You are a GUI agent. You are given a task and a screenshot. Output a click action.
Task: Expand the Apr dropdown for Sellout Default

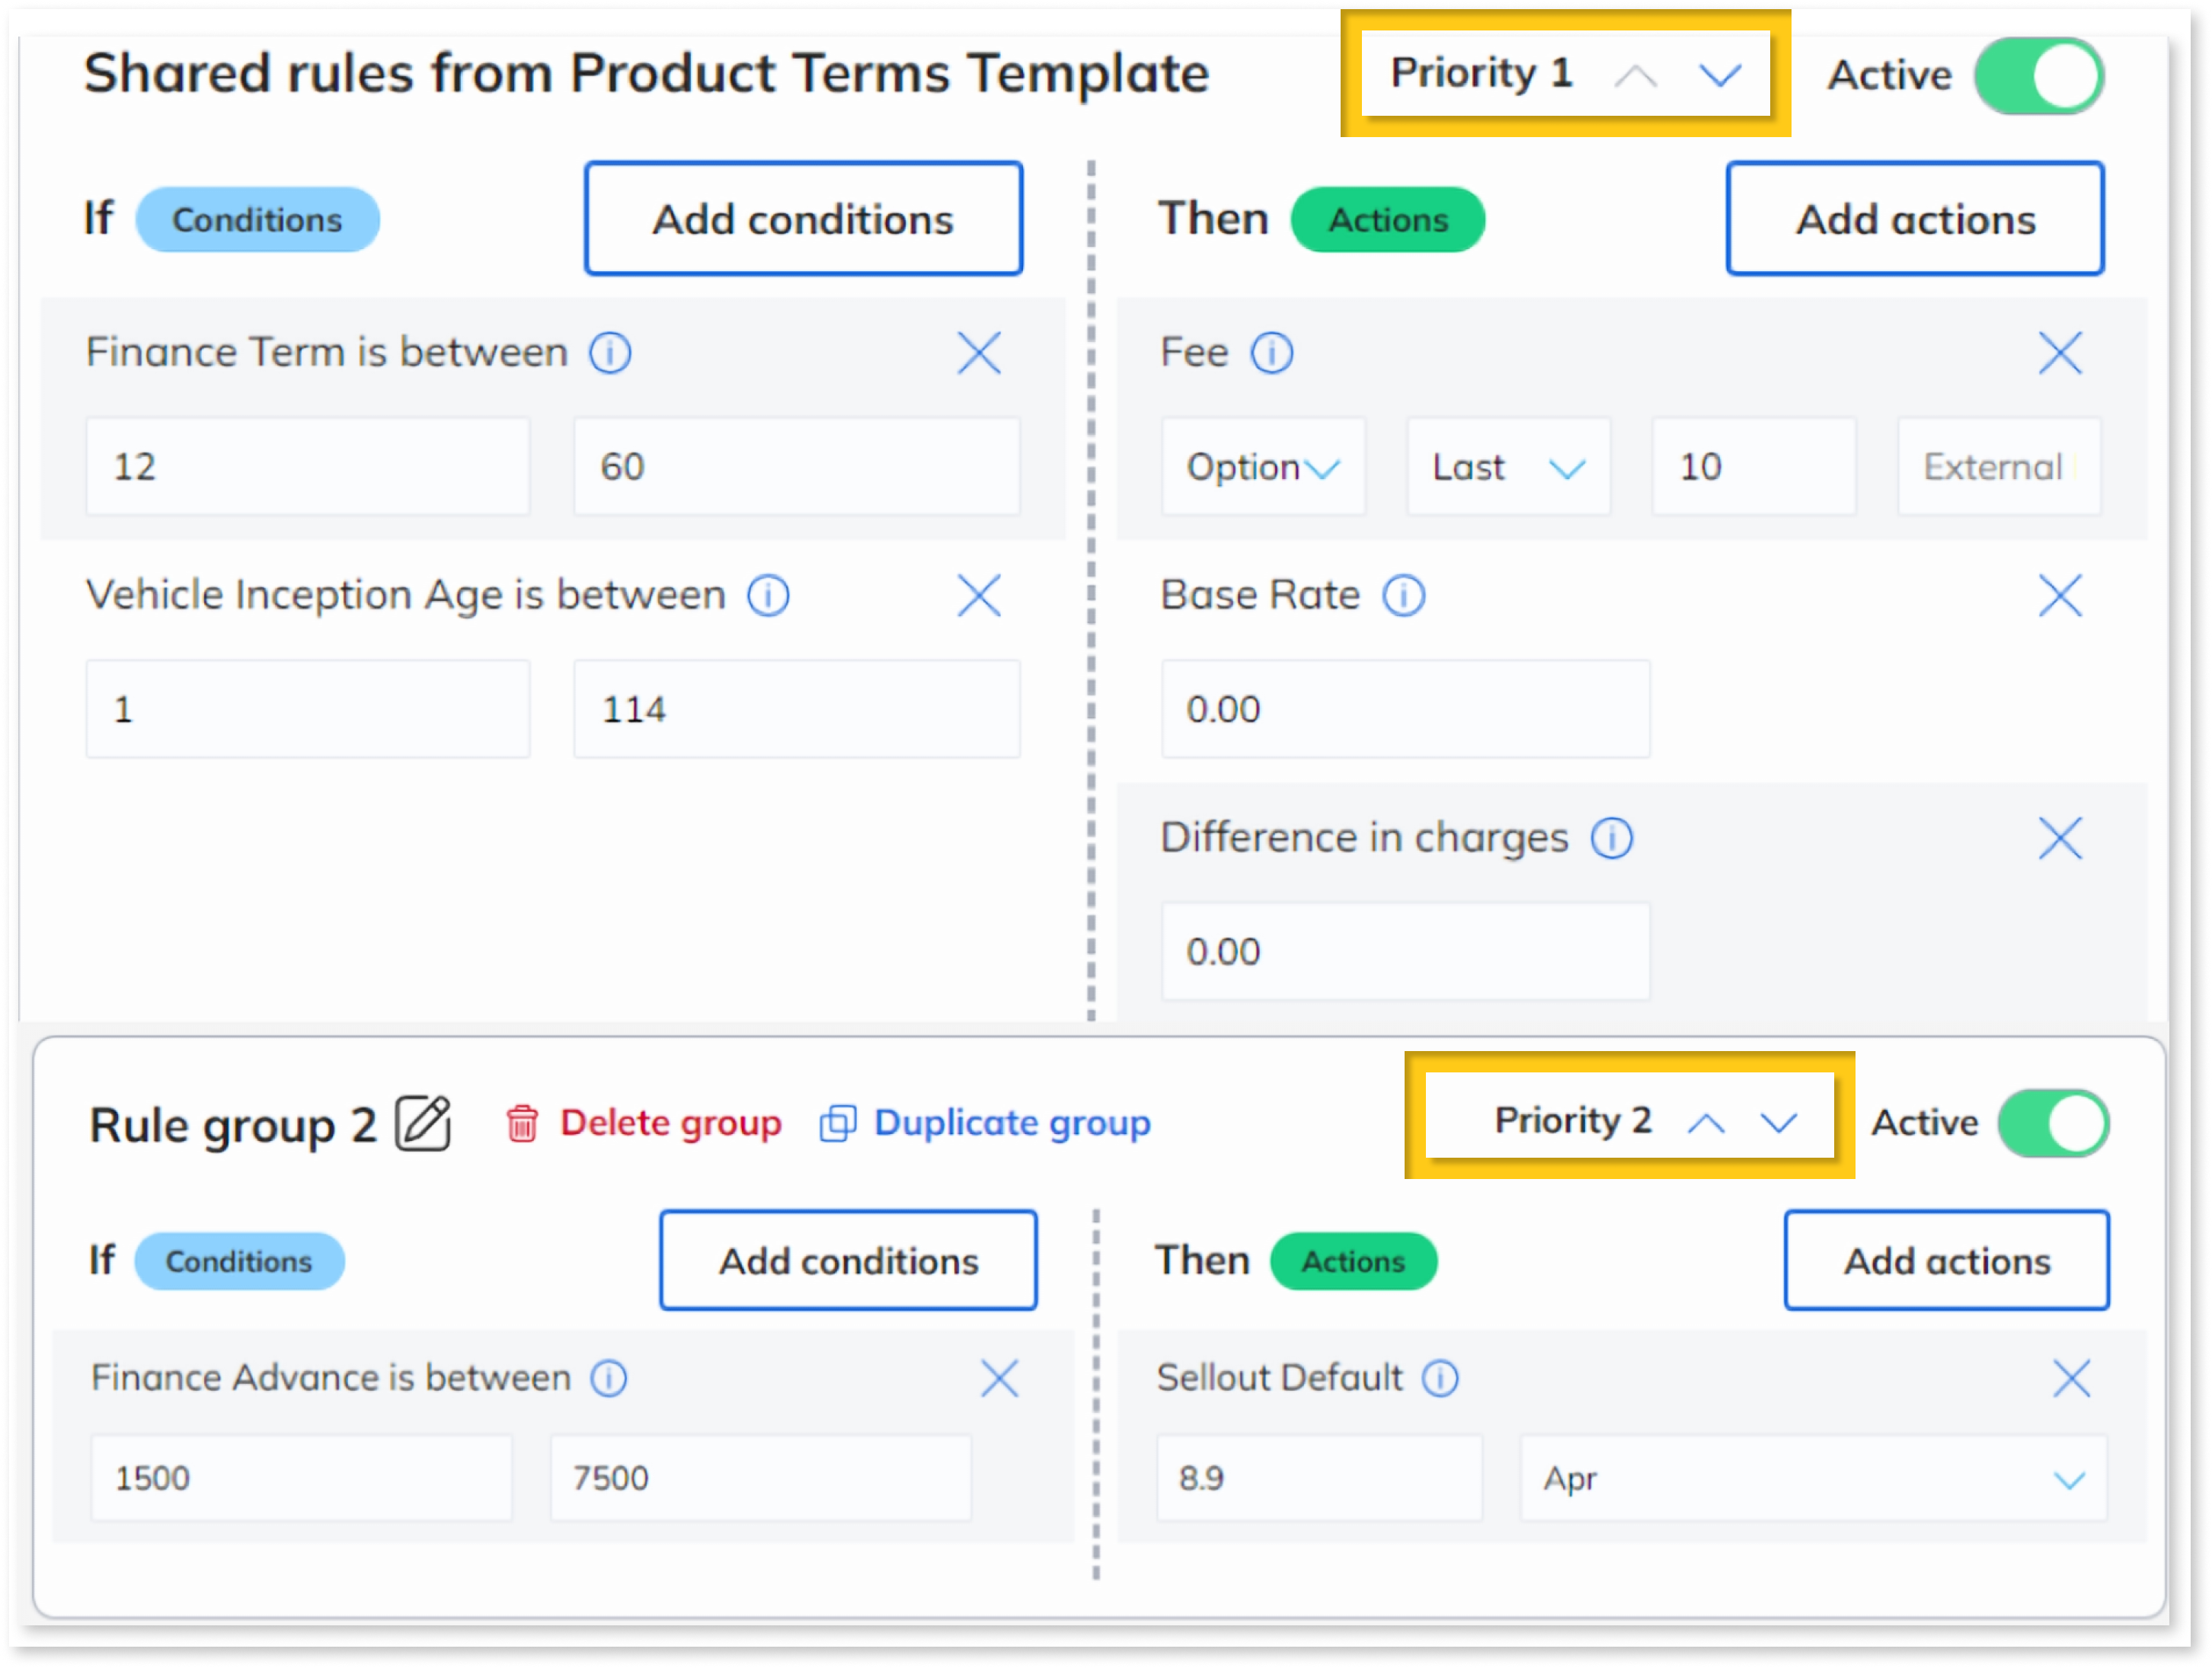tap(1813, 1479)
